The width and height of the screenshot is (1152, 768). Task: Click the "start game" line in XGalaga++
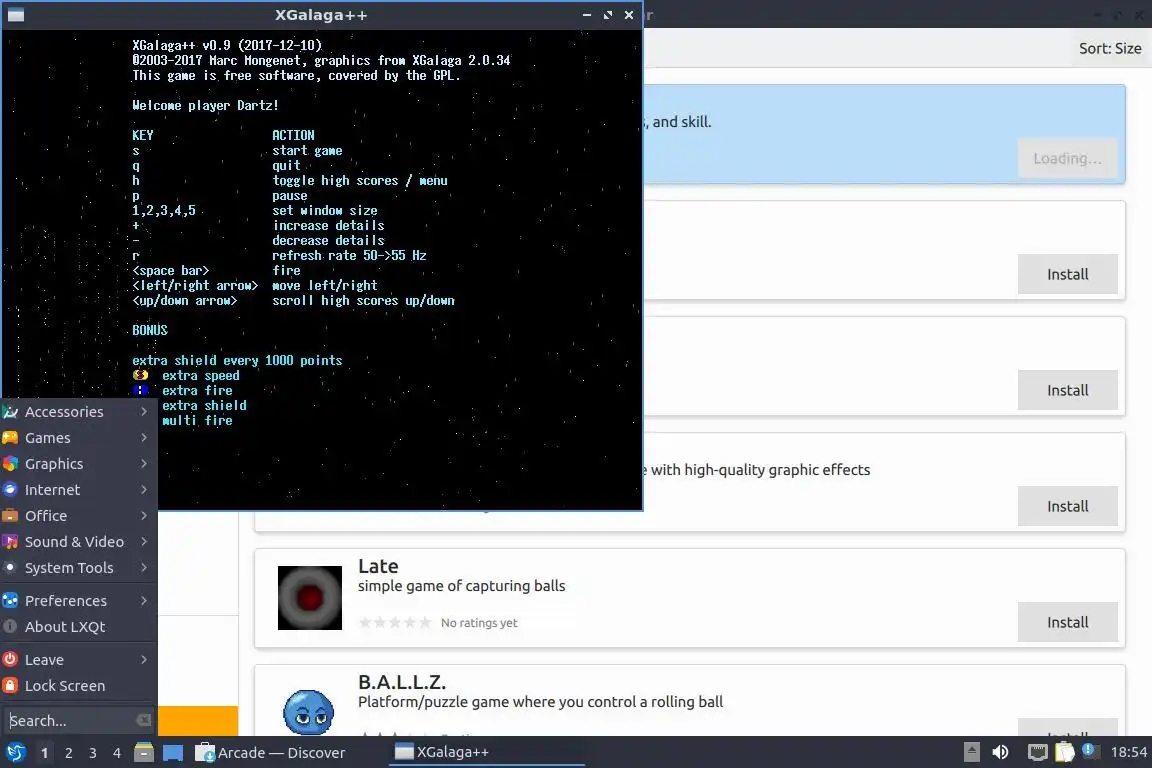pyautogui.click(x=307, y=151)
